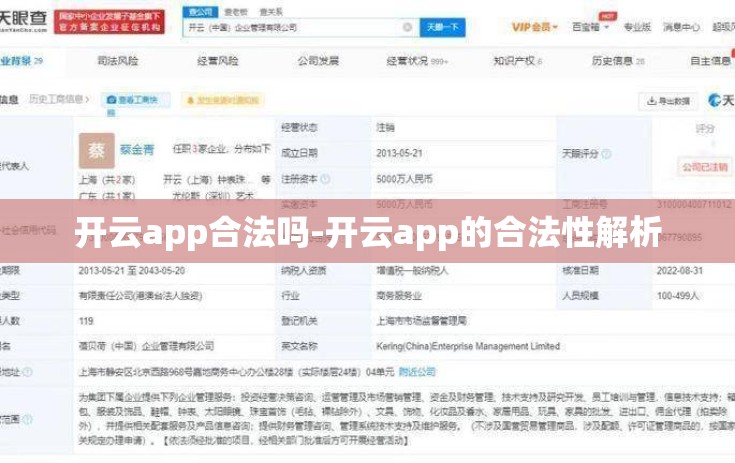The width and height of the screenshot is (735, 463).
Task: Expand the 百宝箱 dropdown menu
Action: click(x=591, y=27)
